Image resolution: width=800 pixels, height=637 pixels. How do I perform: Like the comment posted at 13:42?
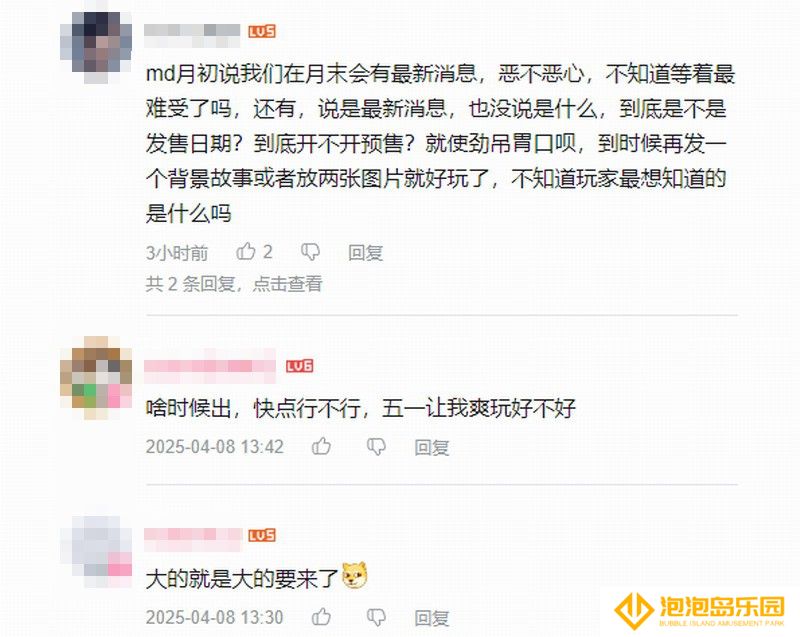[321, 446]
